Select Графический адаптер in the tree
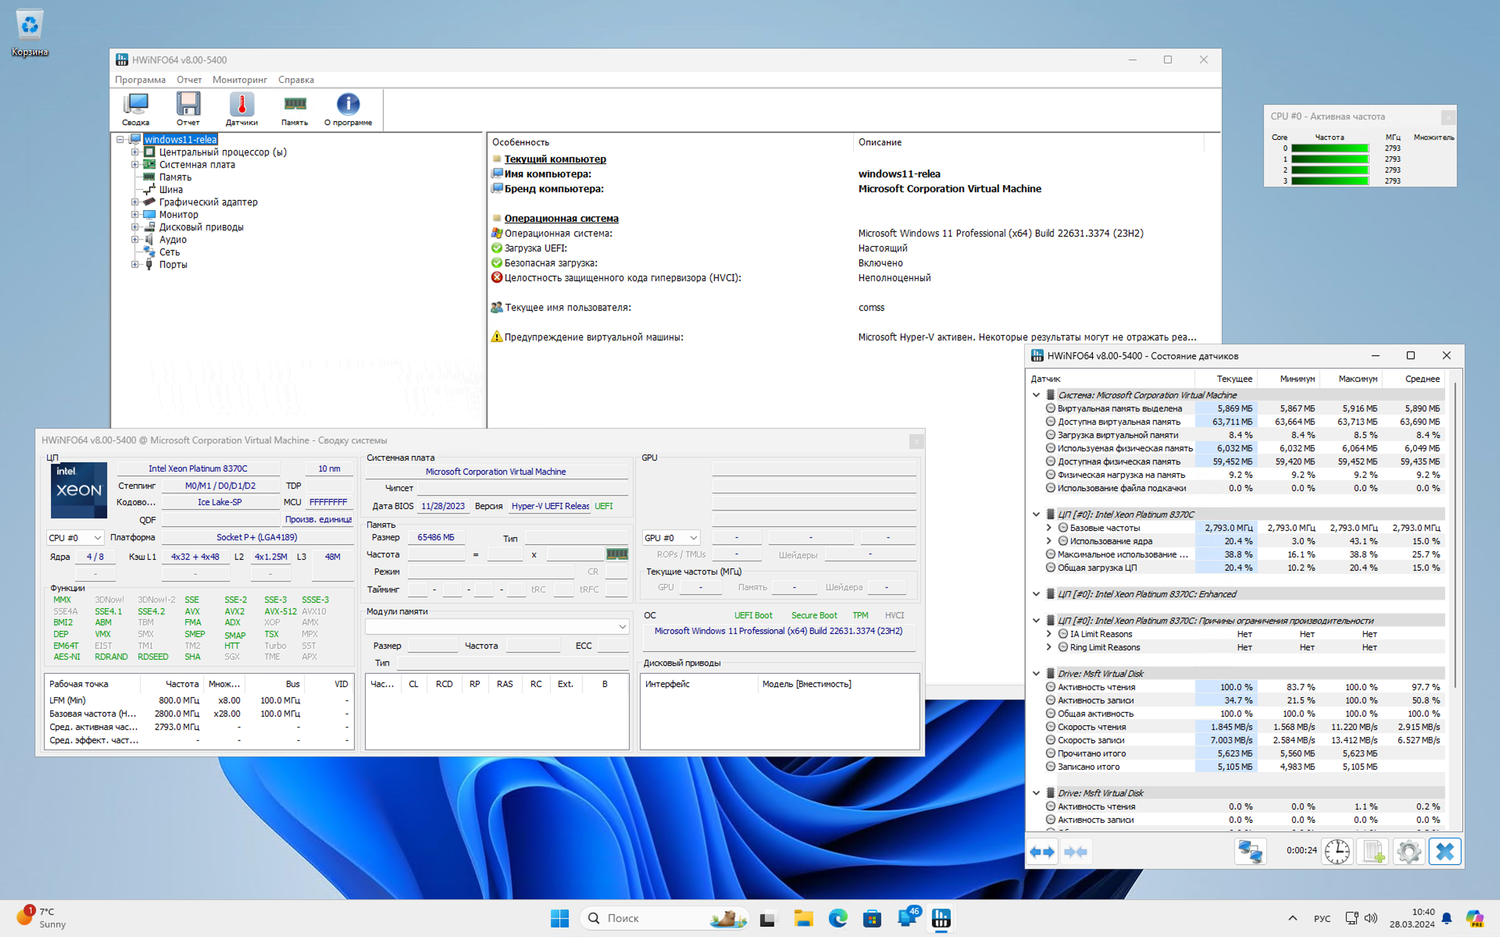The image size is (1500, 937). [x=208, y=202]
